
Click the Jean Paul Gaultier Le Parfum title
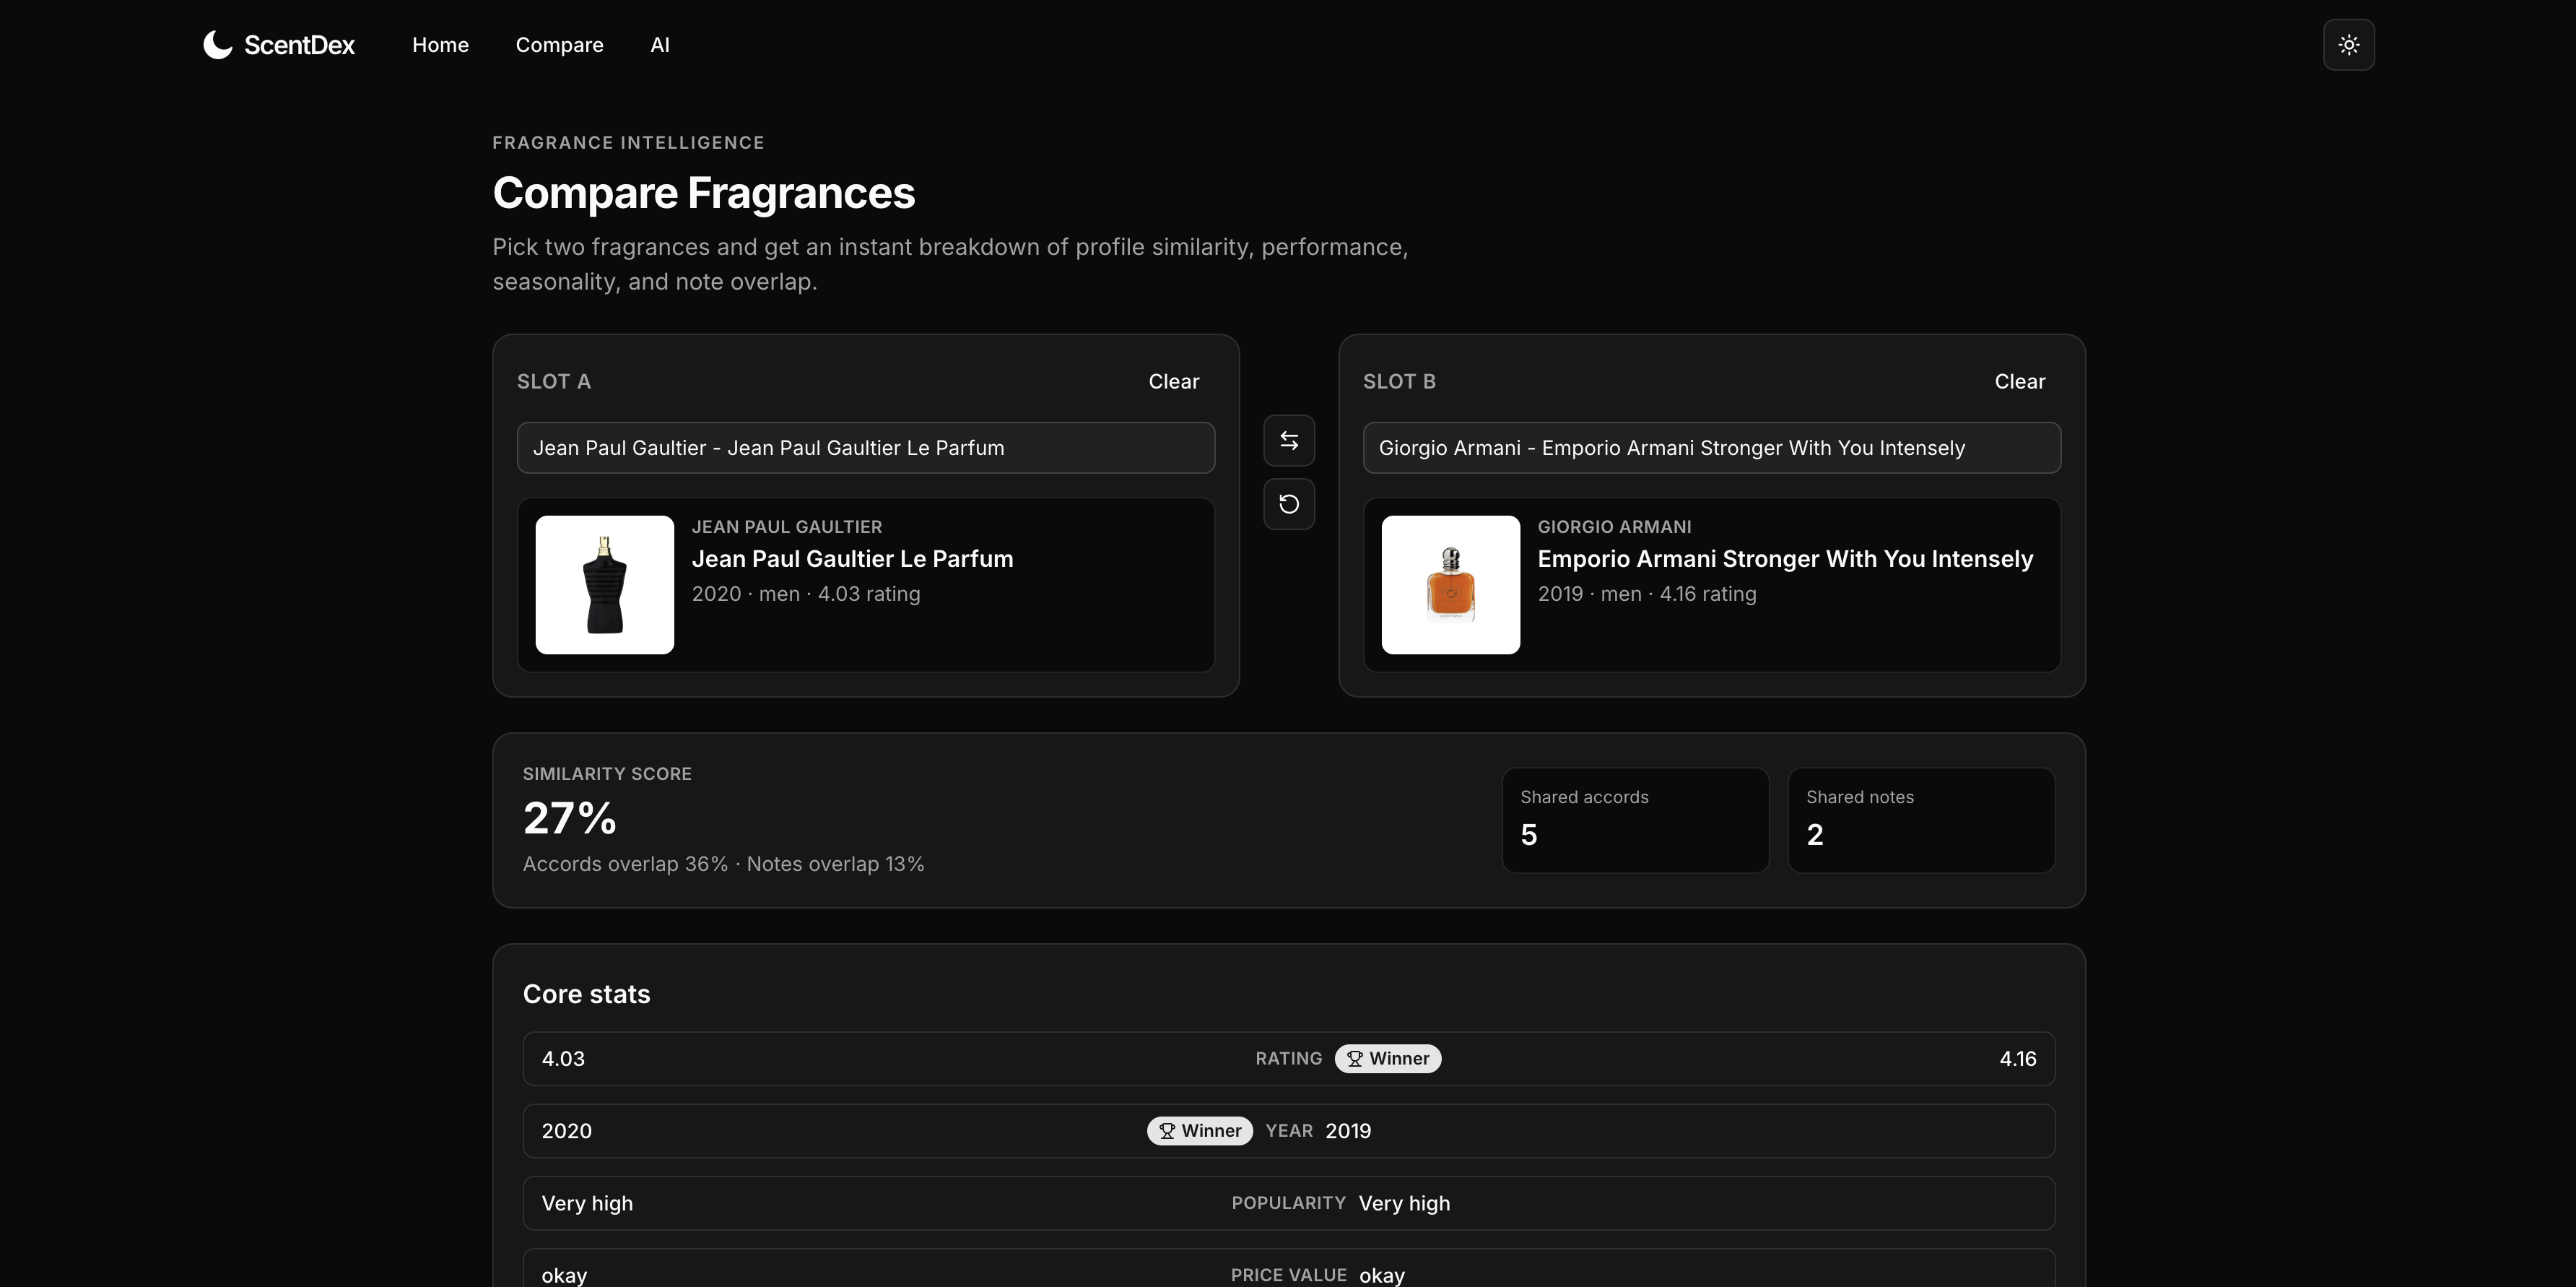(852, 559)
